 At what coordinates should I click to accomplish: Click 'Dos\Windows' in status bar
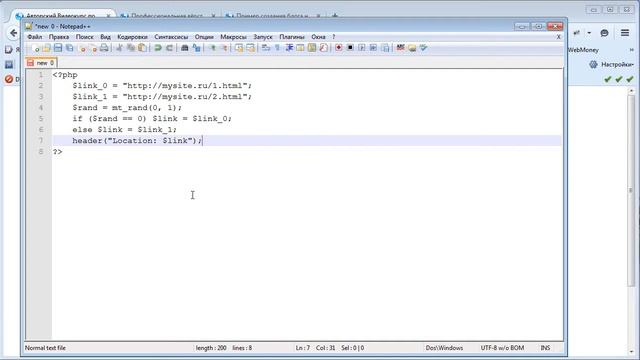pyautogui.click(x=444, y=348)
